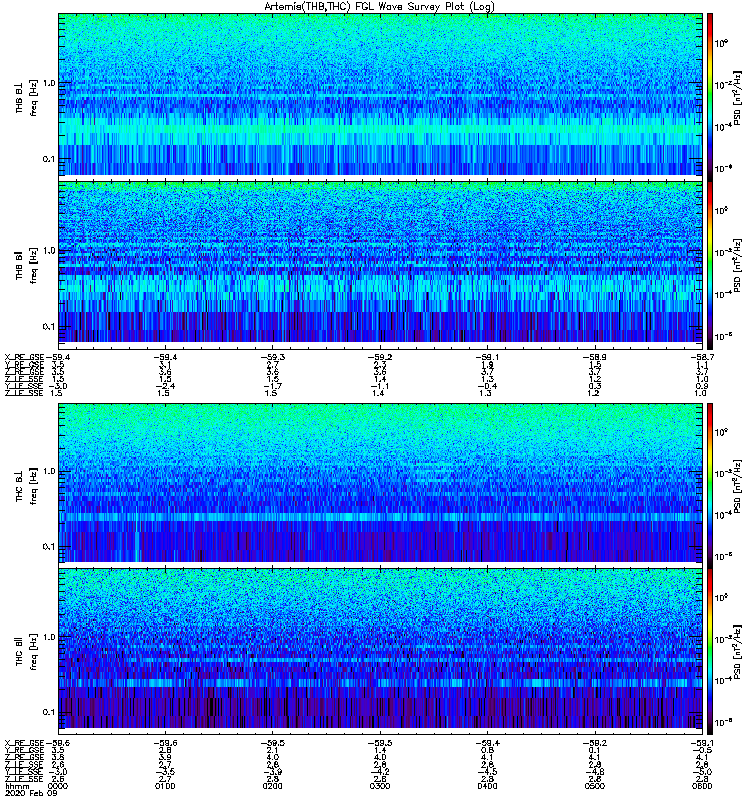Click the 'PSD [nT²/Hz]' label of THB B⊥ color bar
Screen dimensions: 750x800
(738, 98)
